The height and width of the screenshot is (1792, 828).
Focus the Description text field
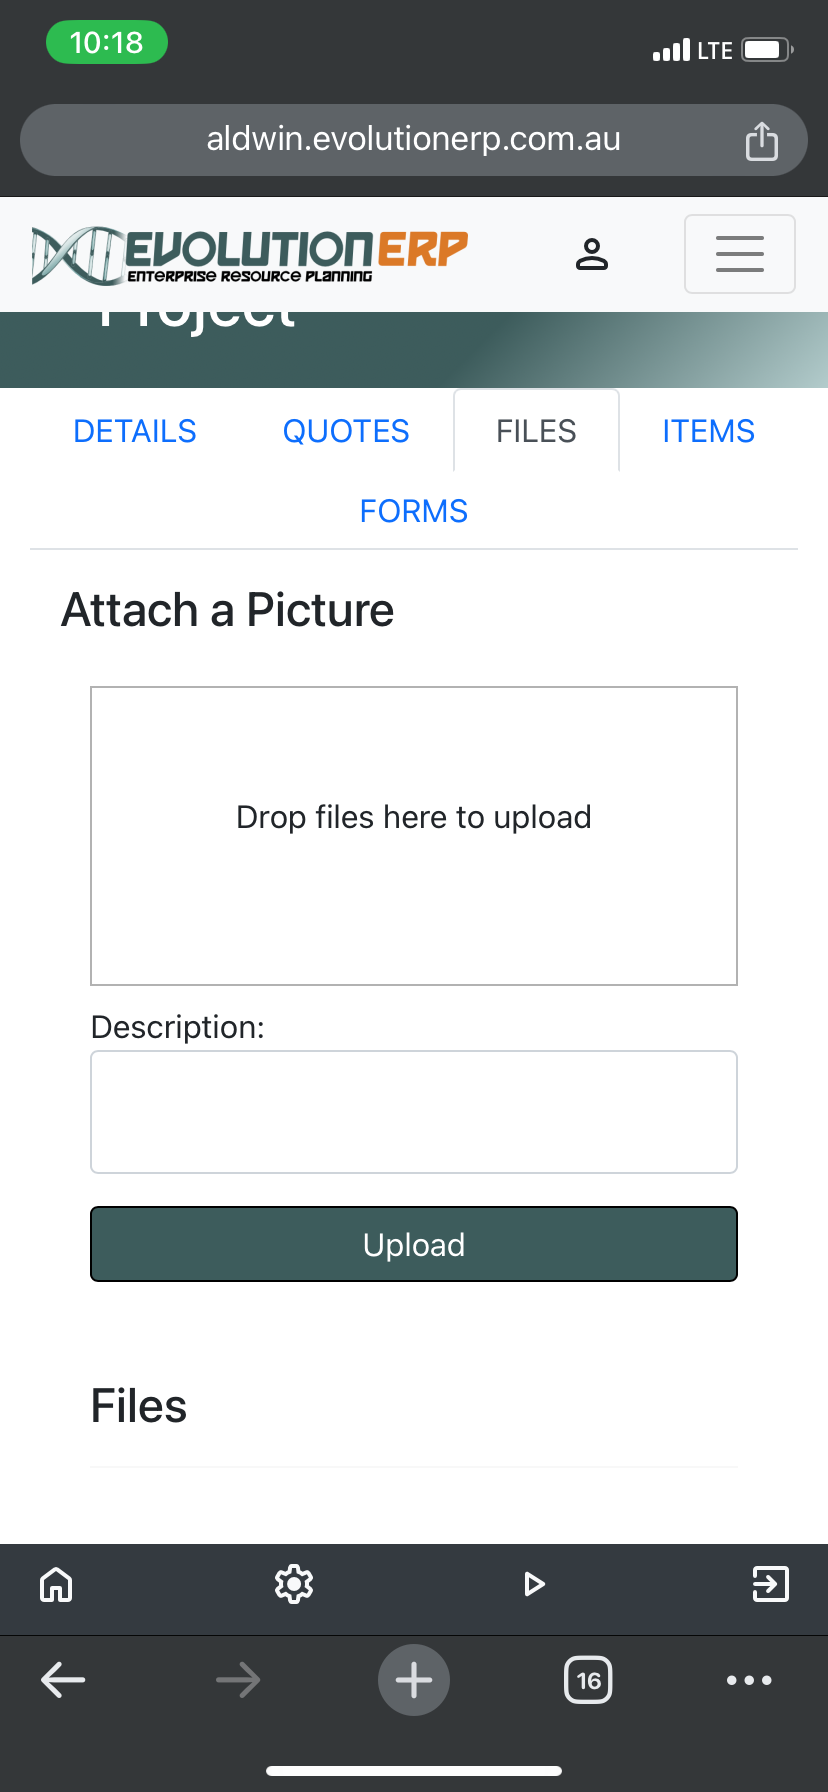414,1112
